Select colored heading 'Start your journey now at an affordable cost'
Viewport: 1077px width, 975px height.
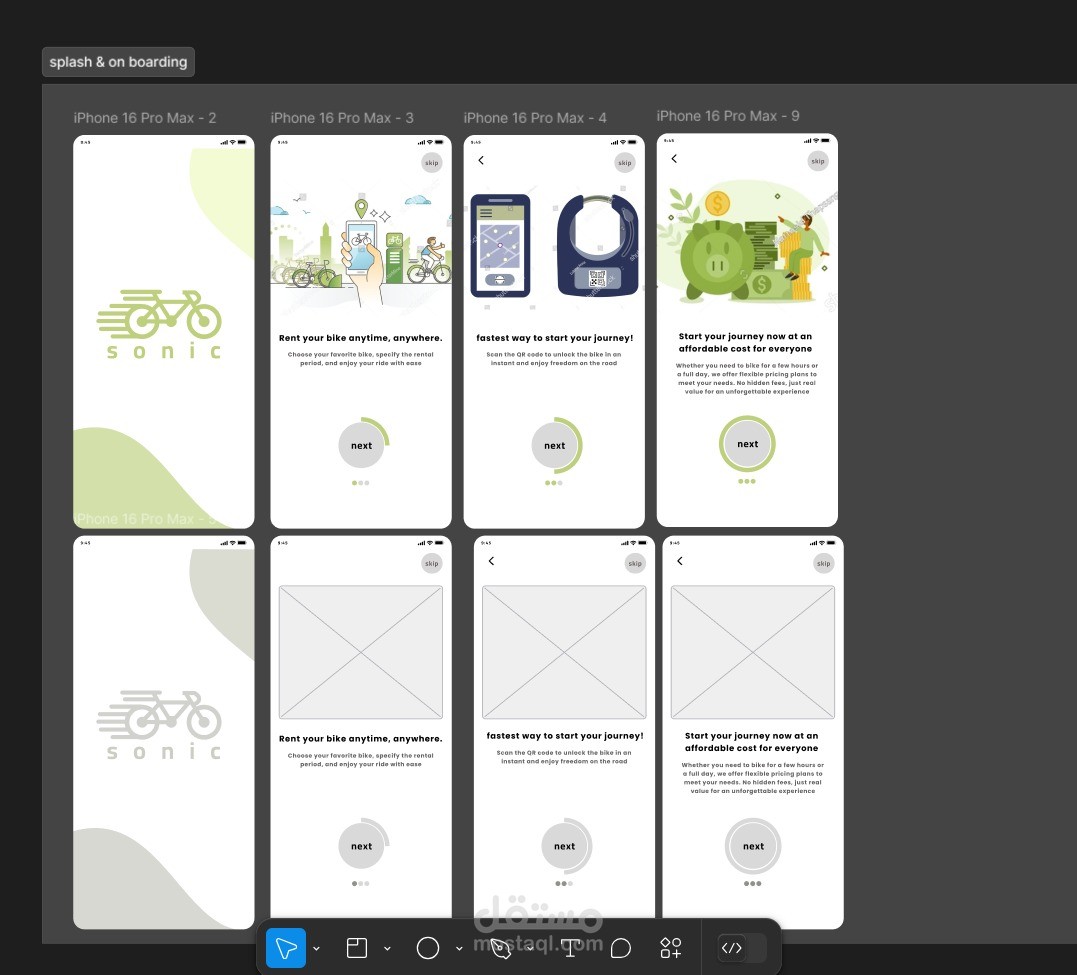tap(745, 342)
